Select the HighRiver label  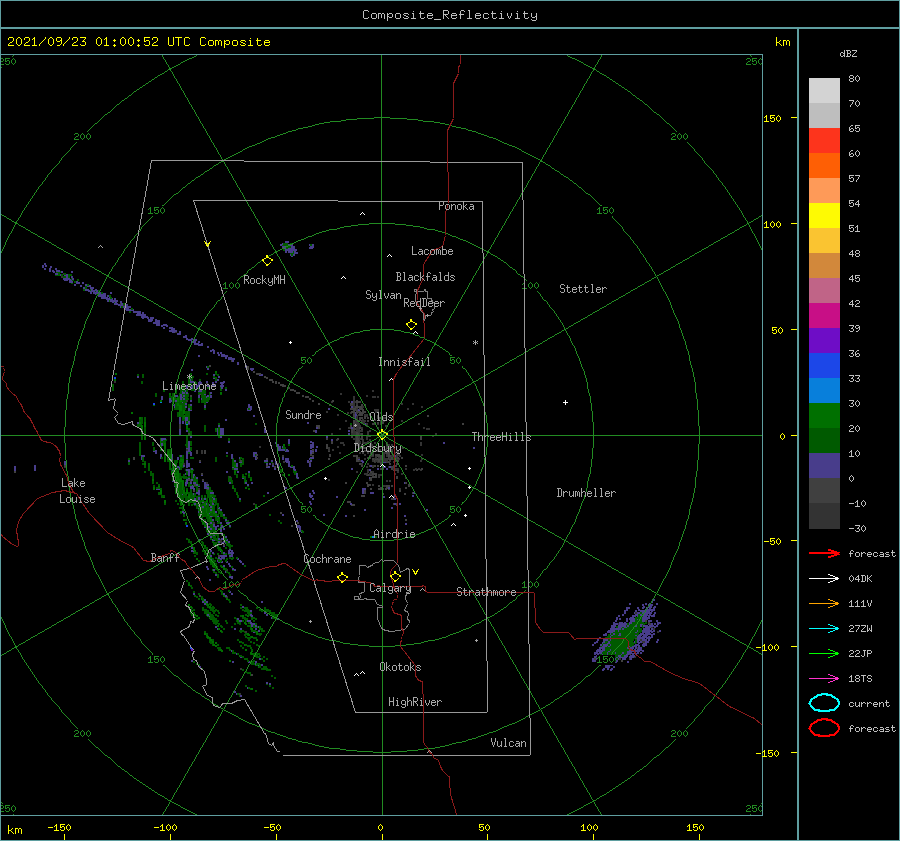[x=415, y=702]
